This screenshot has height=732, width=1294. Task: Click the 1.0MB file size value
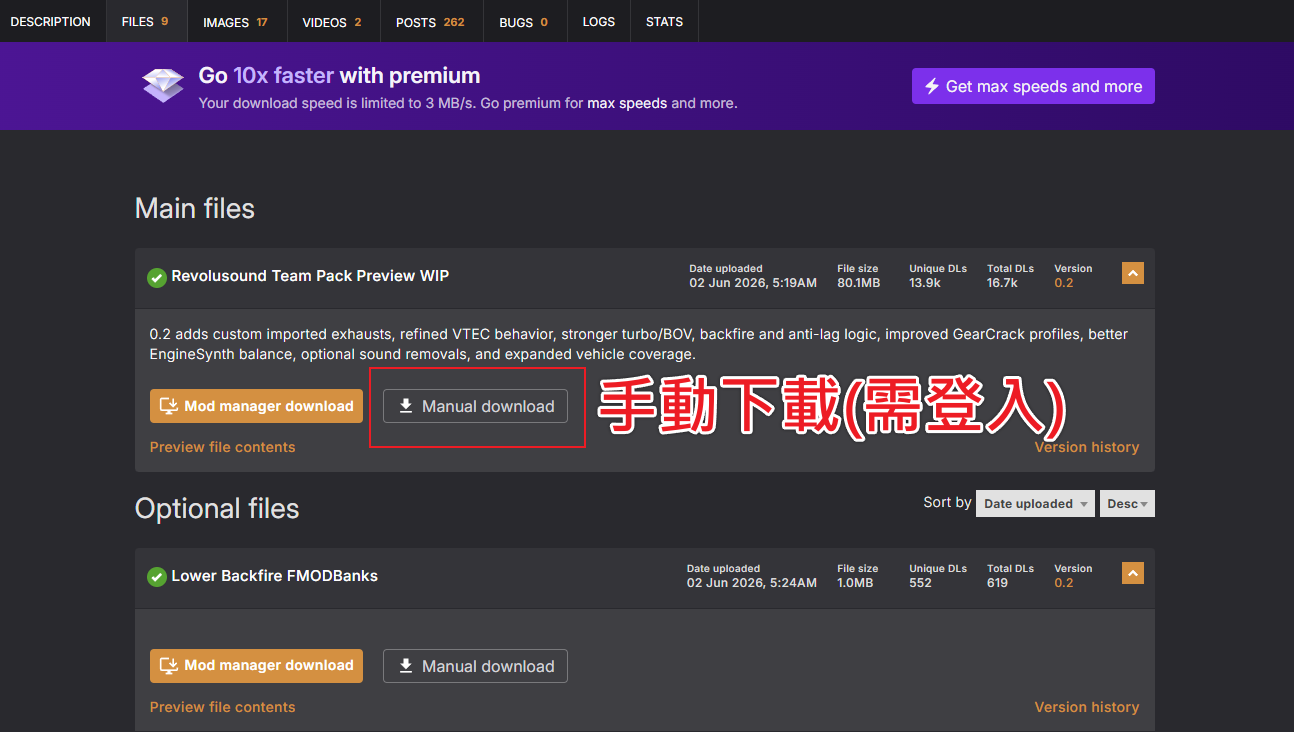(x=856, y=583)
